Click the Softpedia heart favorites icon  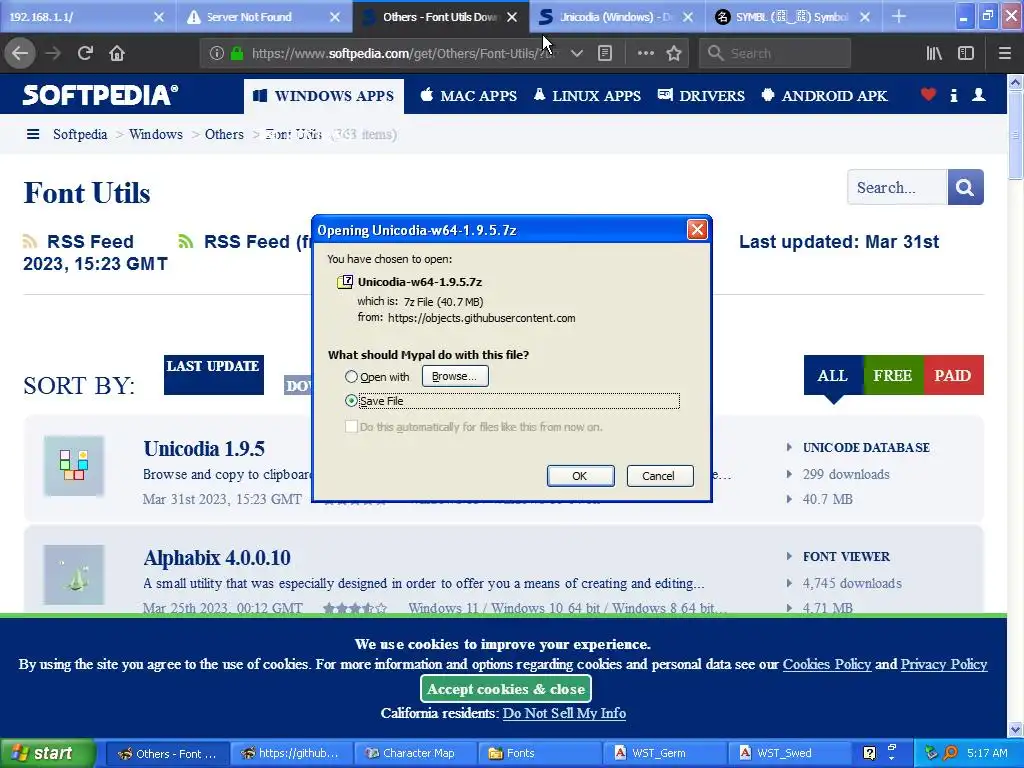pyautogui.click(x=928, y=95)
